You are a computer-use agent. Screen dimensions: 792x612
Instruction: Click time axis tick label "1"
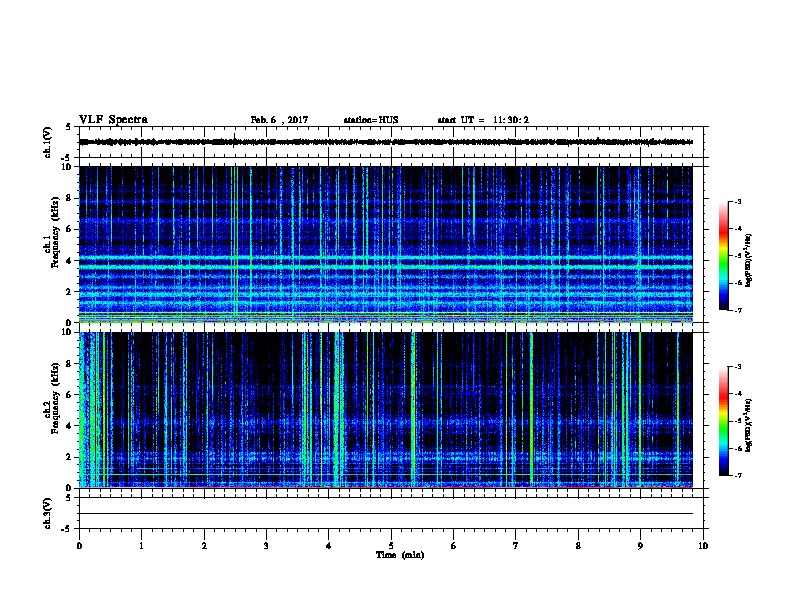pyautogui.click(x=141, y=545)
